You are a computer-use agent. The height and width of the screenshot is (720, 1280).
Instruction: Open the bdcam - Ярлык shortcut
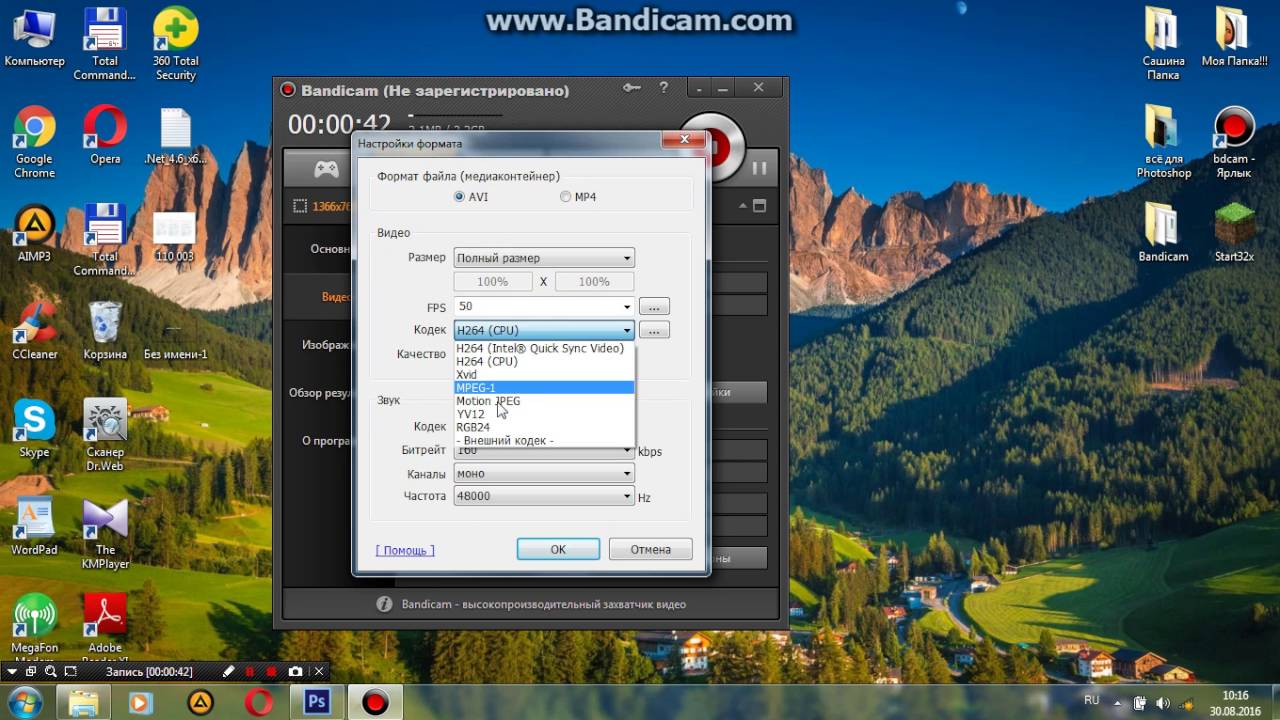pyautogui.click(x=1232, y=143)
